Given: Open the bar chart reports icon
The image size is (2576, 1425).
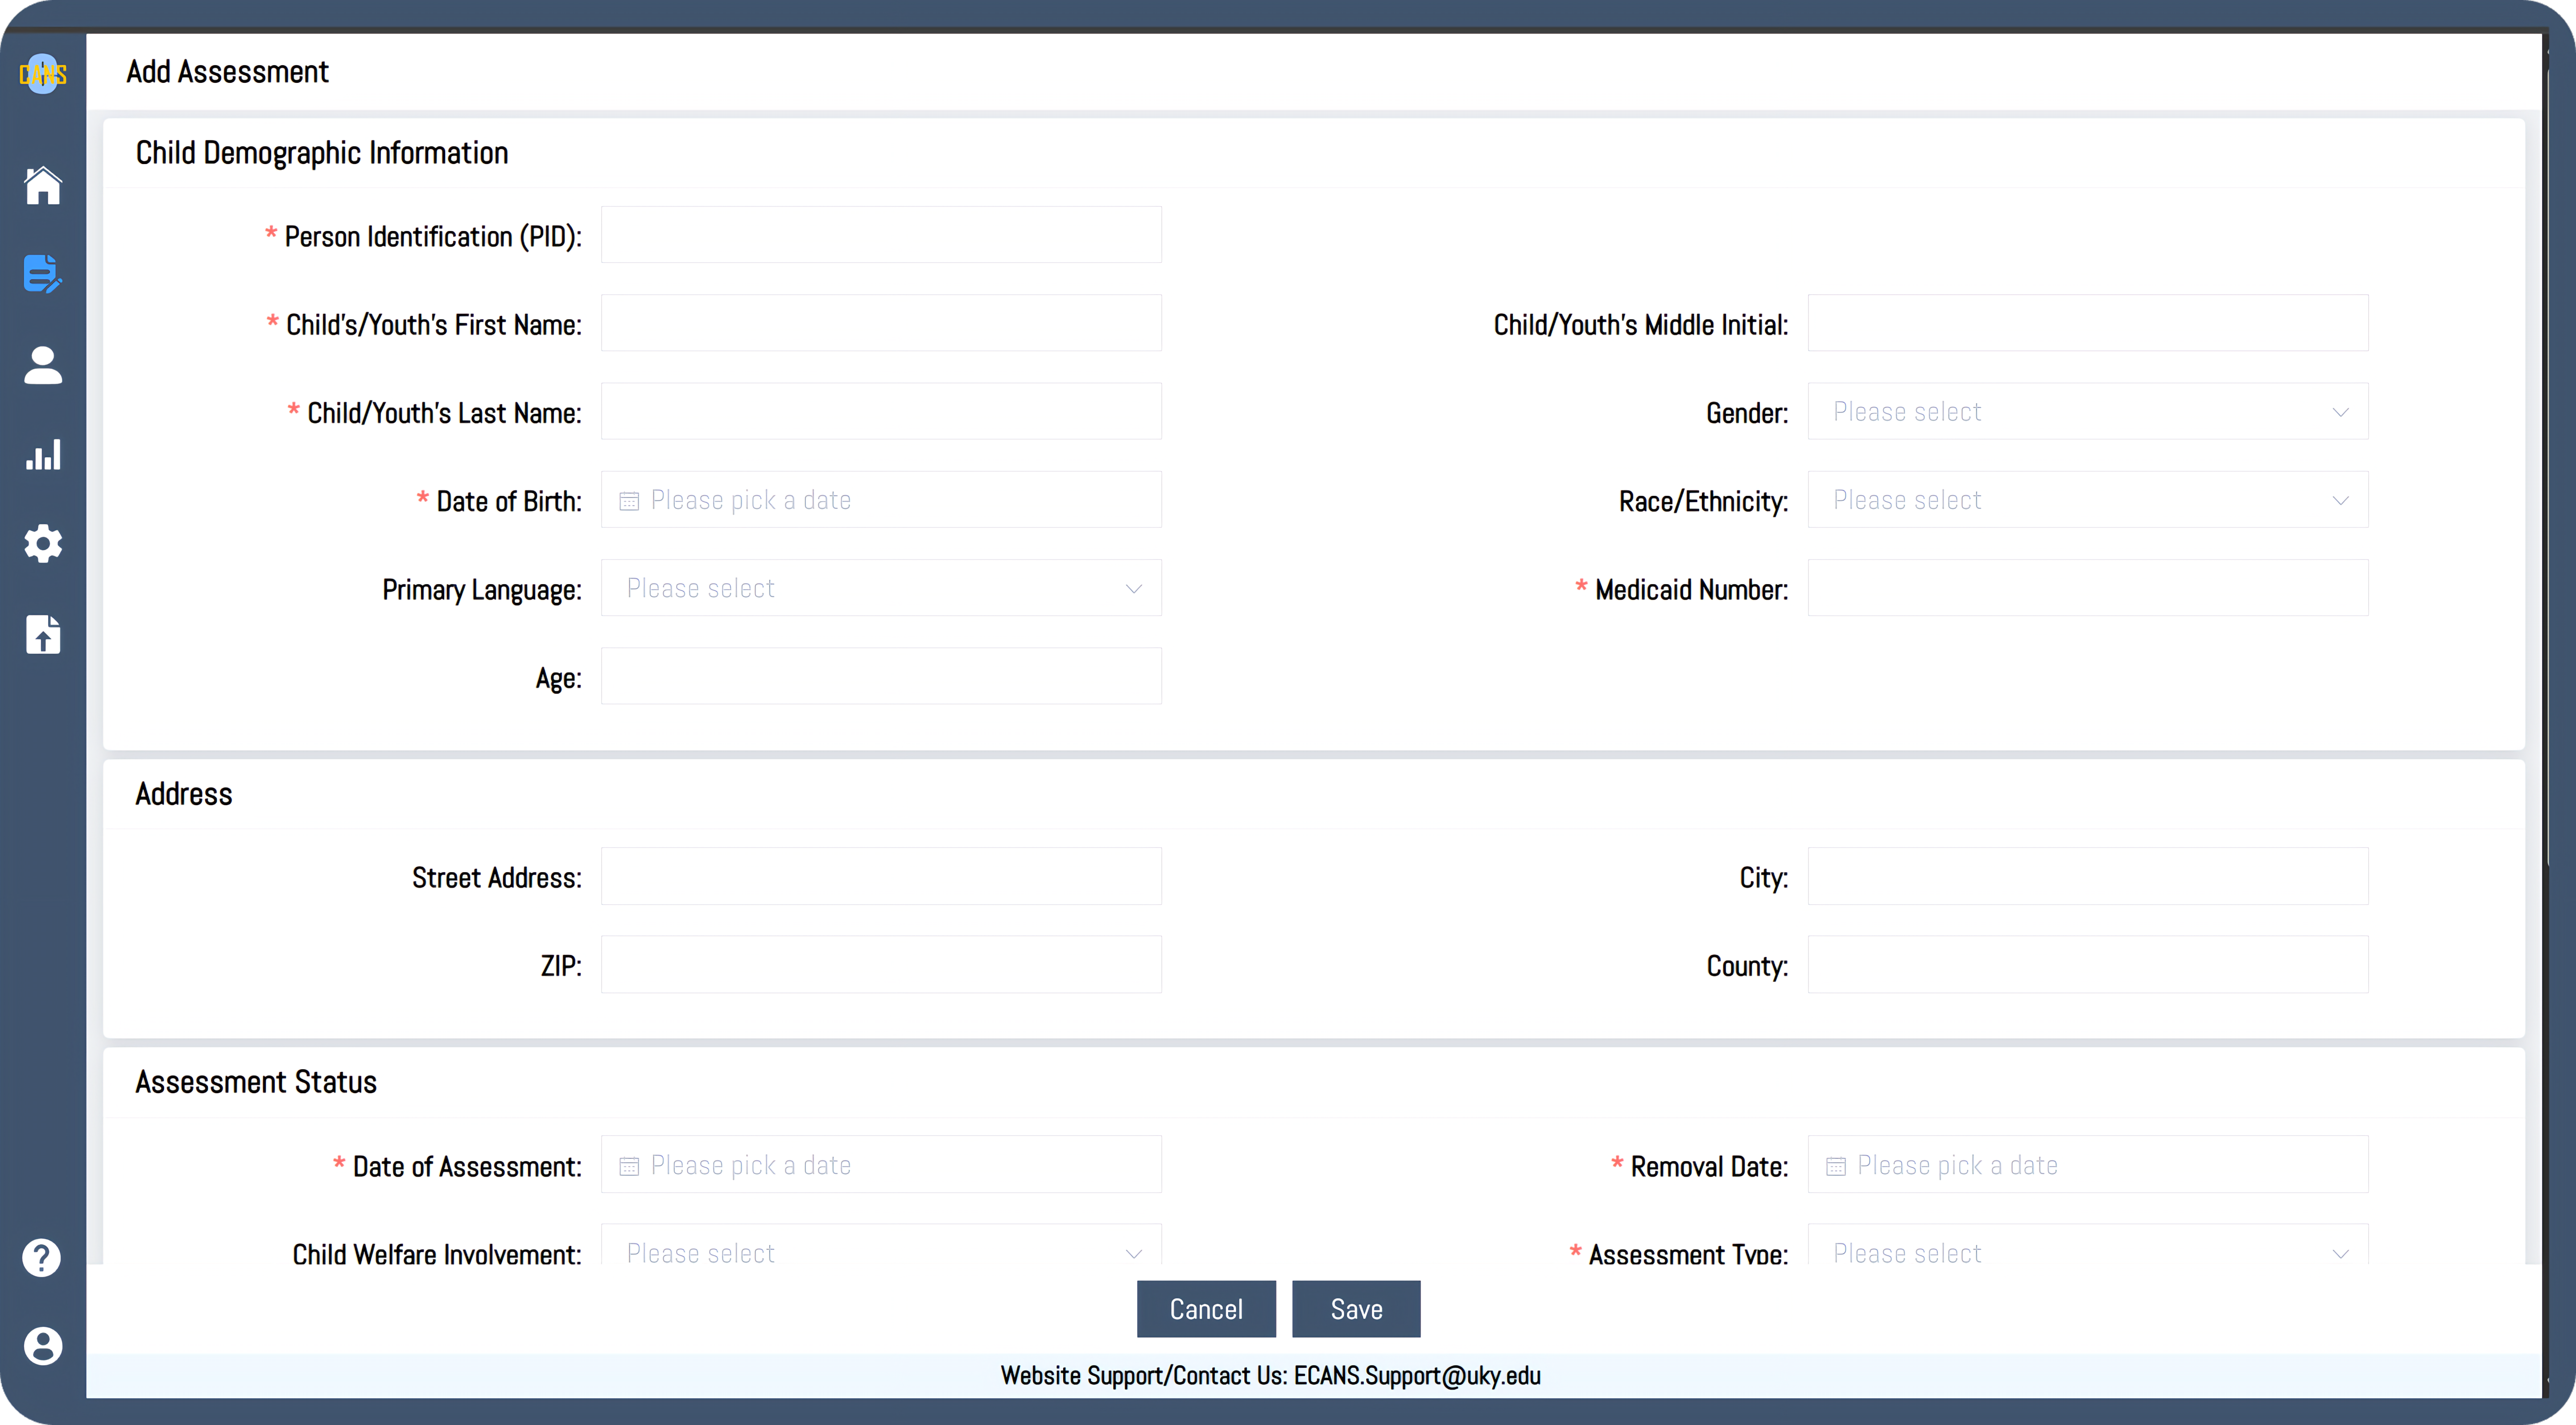Looking at the screenshot, I should click(x=43, y=454).
